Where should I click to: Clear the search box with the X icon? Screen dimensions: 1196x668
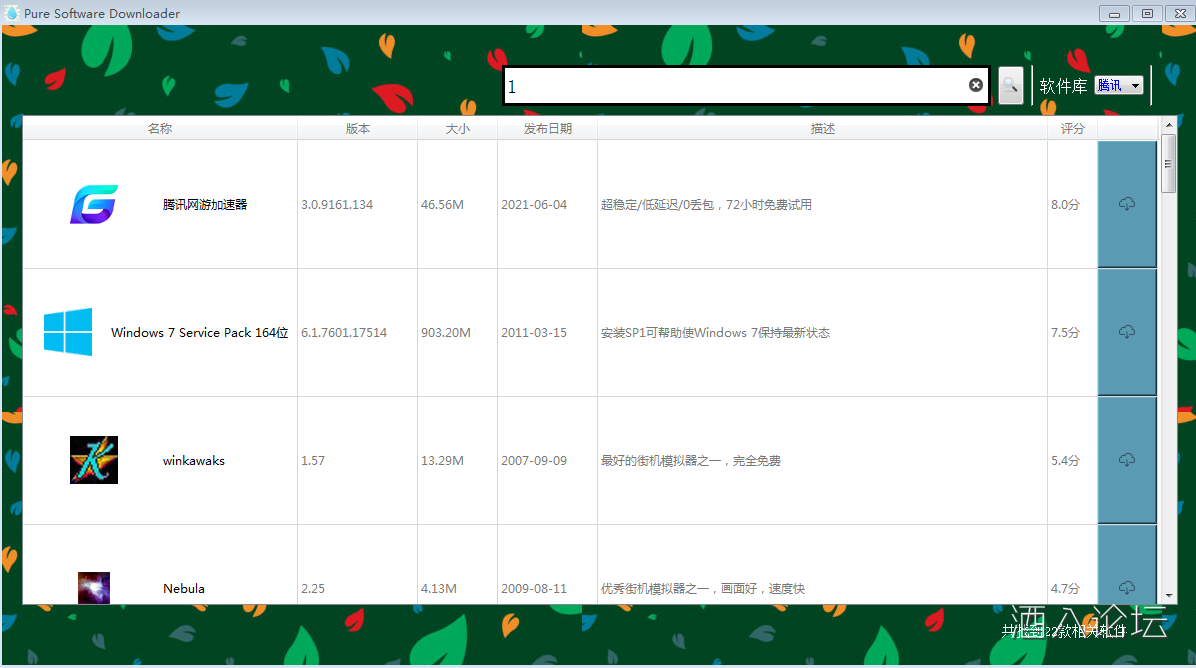[x=975, y=84]
